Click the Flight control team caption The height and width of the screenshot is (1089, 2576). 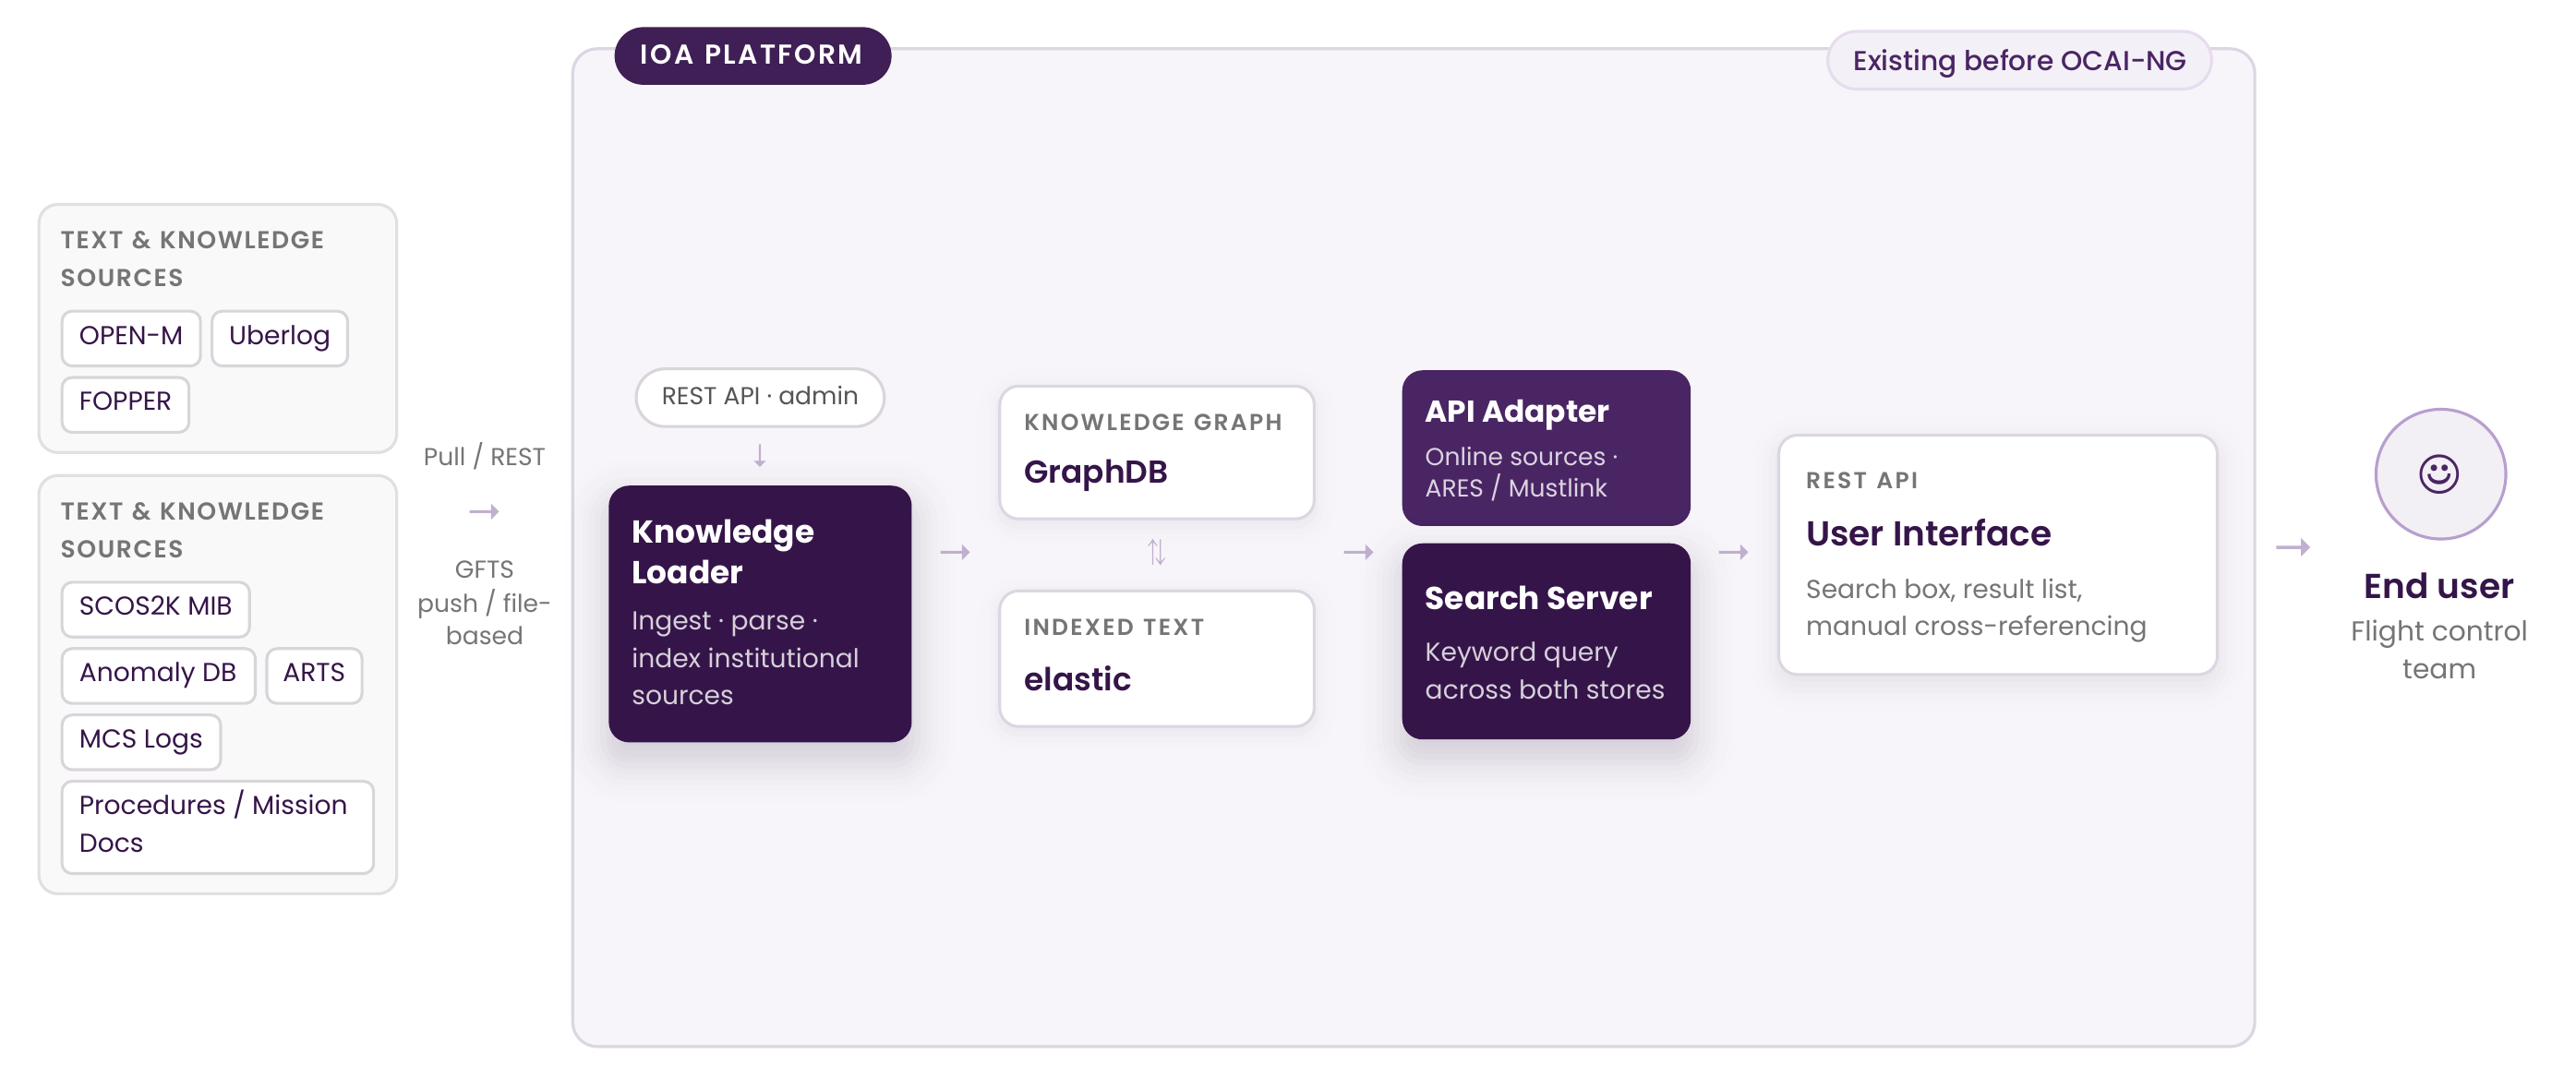tap(2438, 650)
